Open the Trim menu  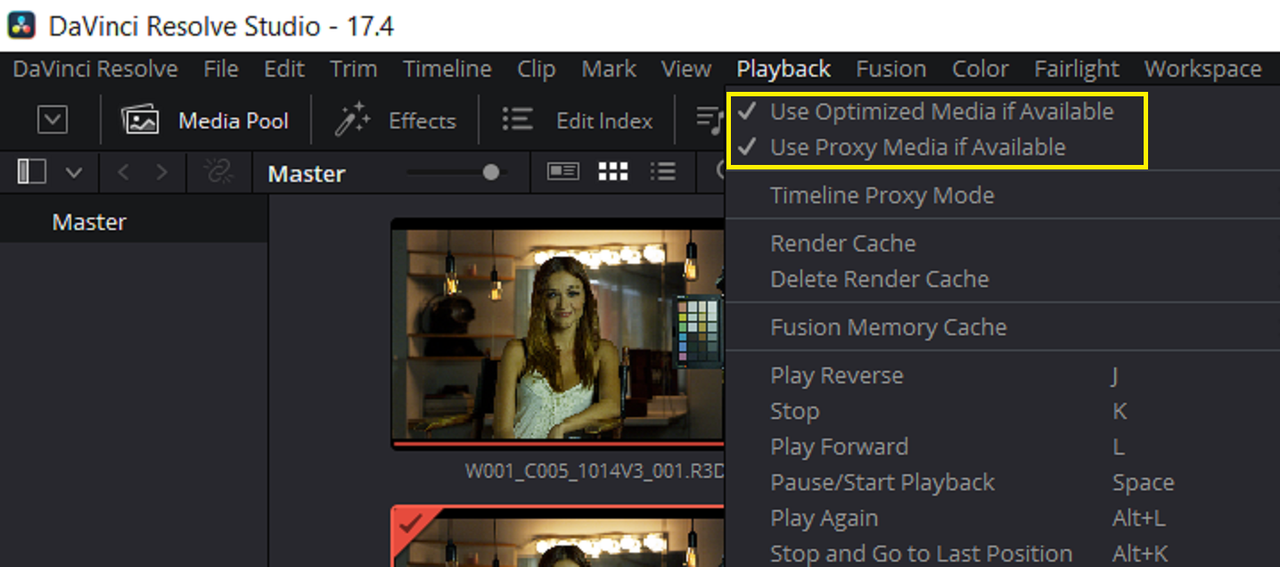click(353, 69)
